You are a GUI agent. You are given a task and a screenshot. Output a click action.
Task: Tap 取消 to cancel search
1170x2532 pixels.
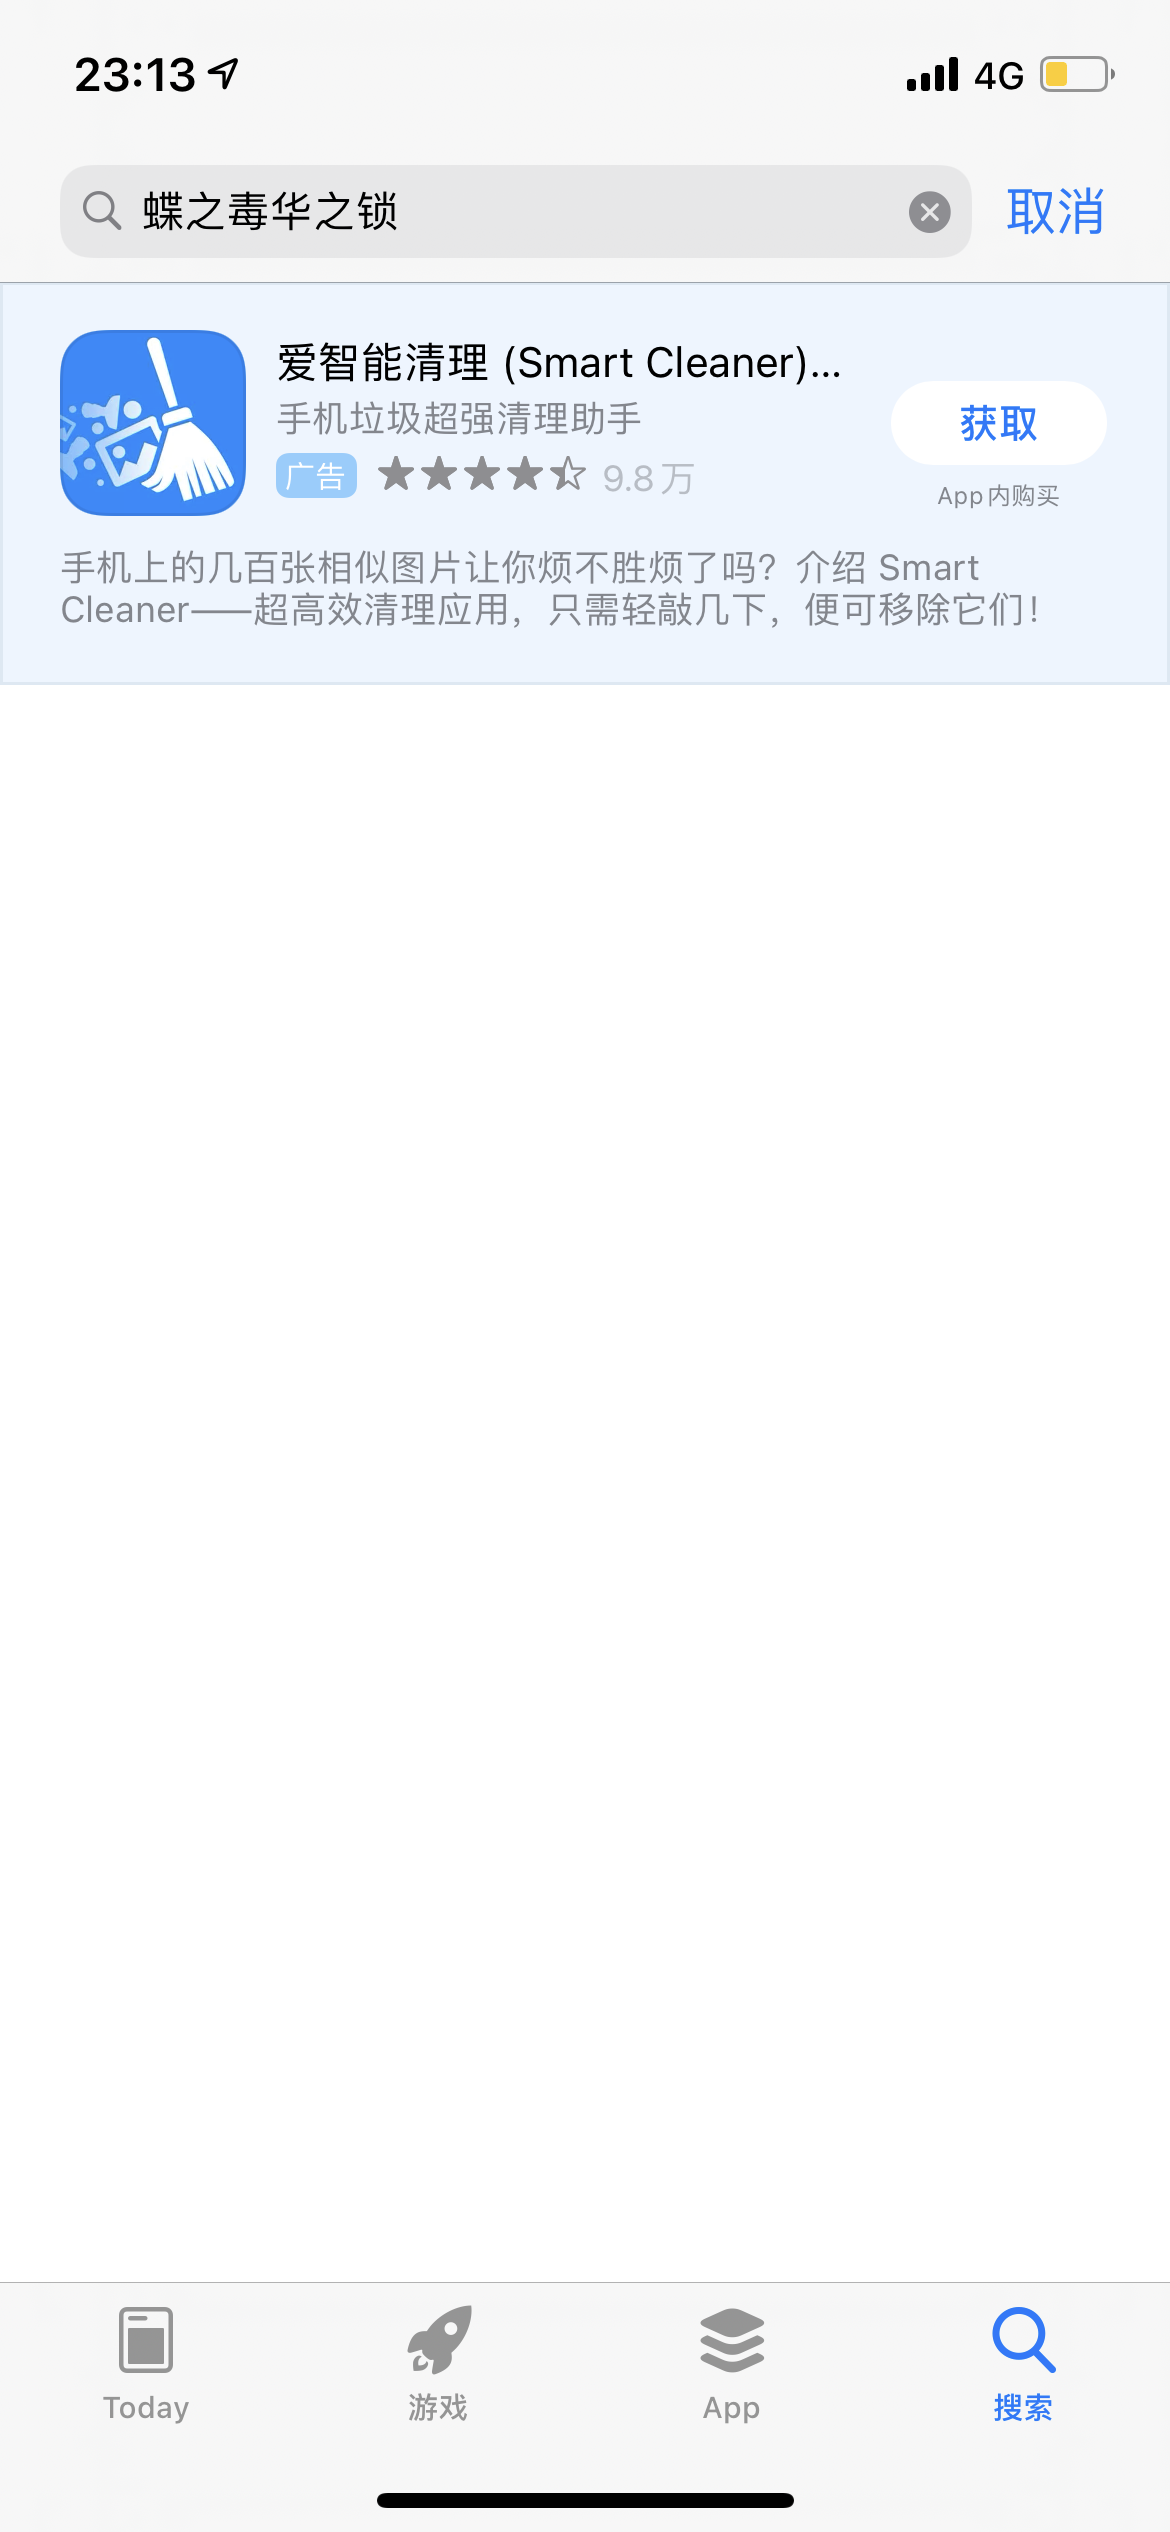point(1055,212)
